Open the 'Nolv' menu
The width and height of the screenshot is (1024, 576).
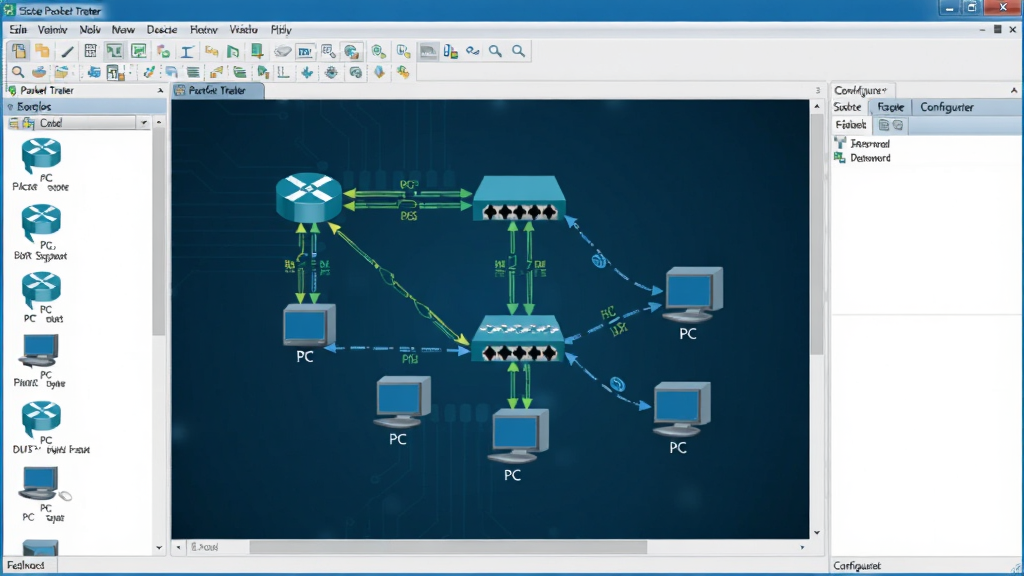90,29
